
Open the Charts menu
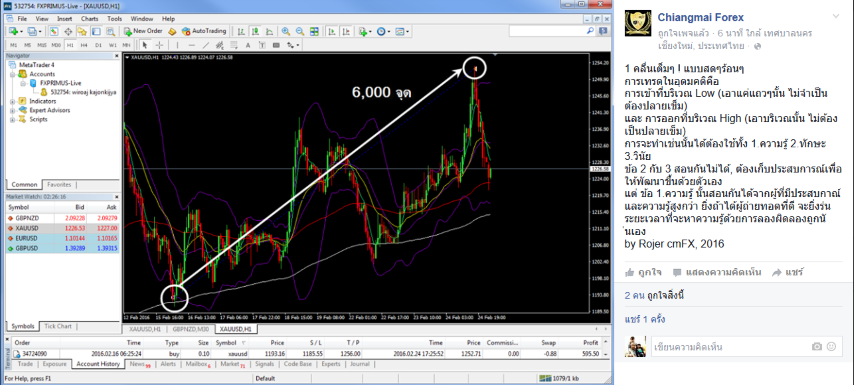89,19
